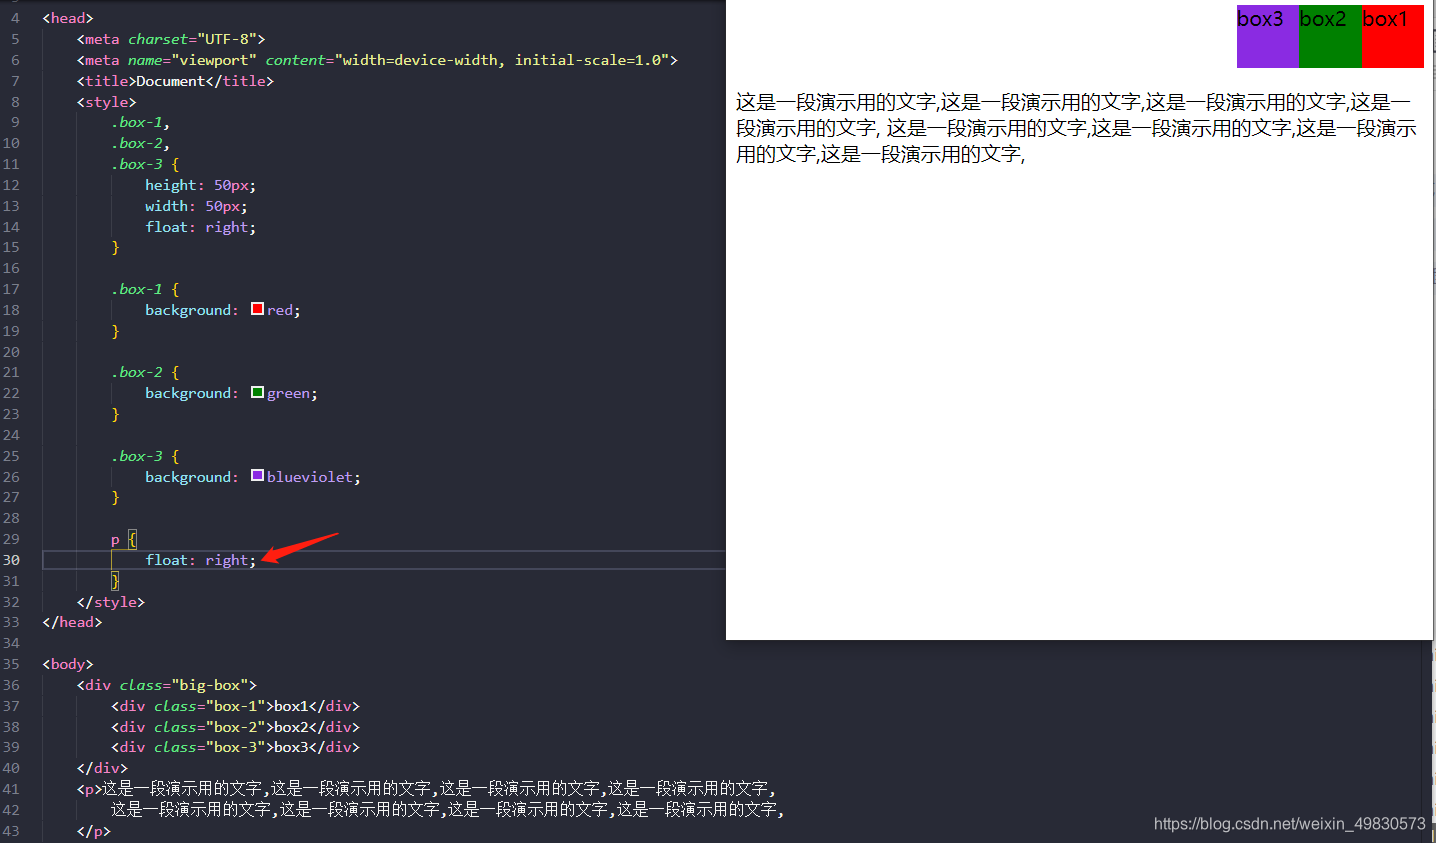Click the 'p {' selector on line 29
1436x843 pixels.
click(124, 539)
